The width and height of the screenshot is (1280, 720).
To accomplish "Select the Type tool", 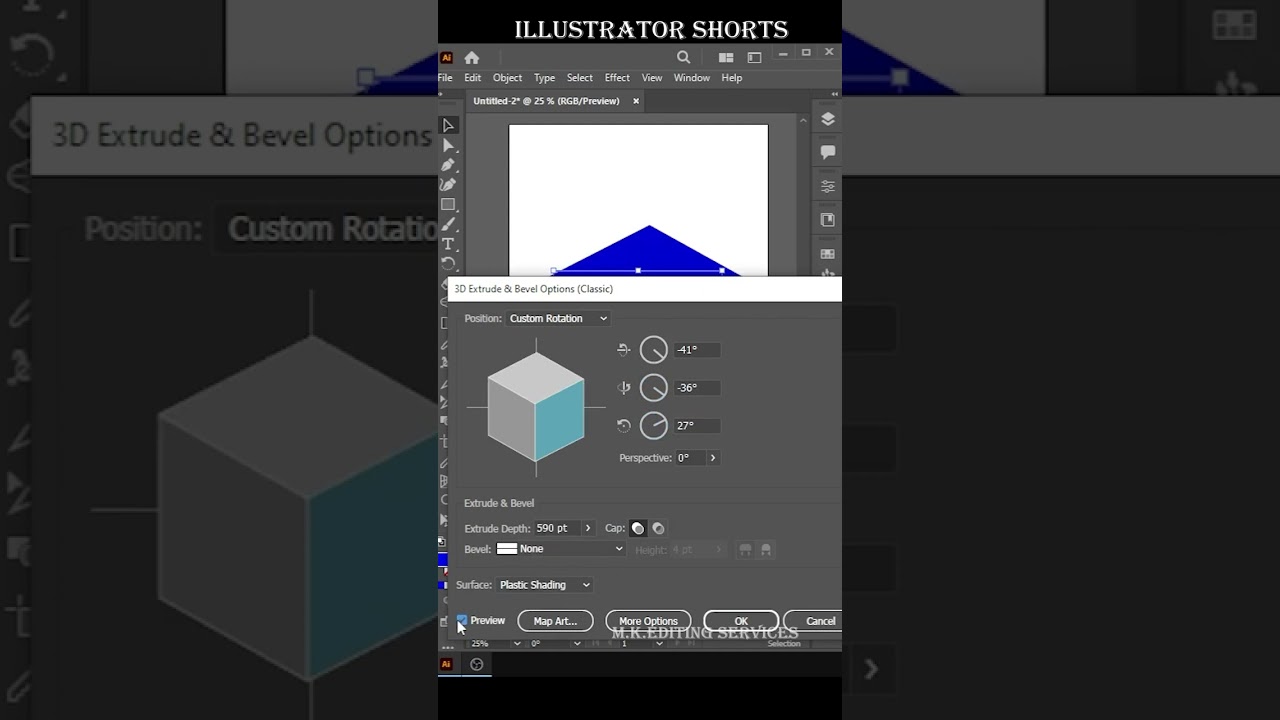I will (448, 244).
